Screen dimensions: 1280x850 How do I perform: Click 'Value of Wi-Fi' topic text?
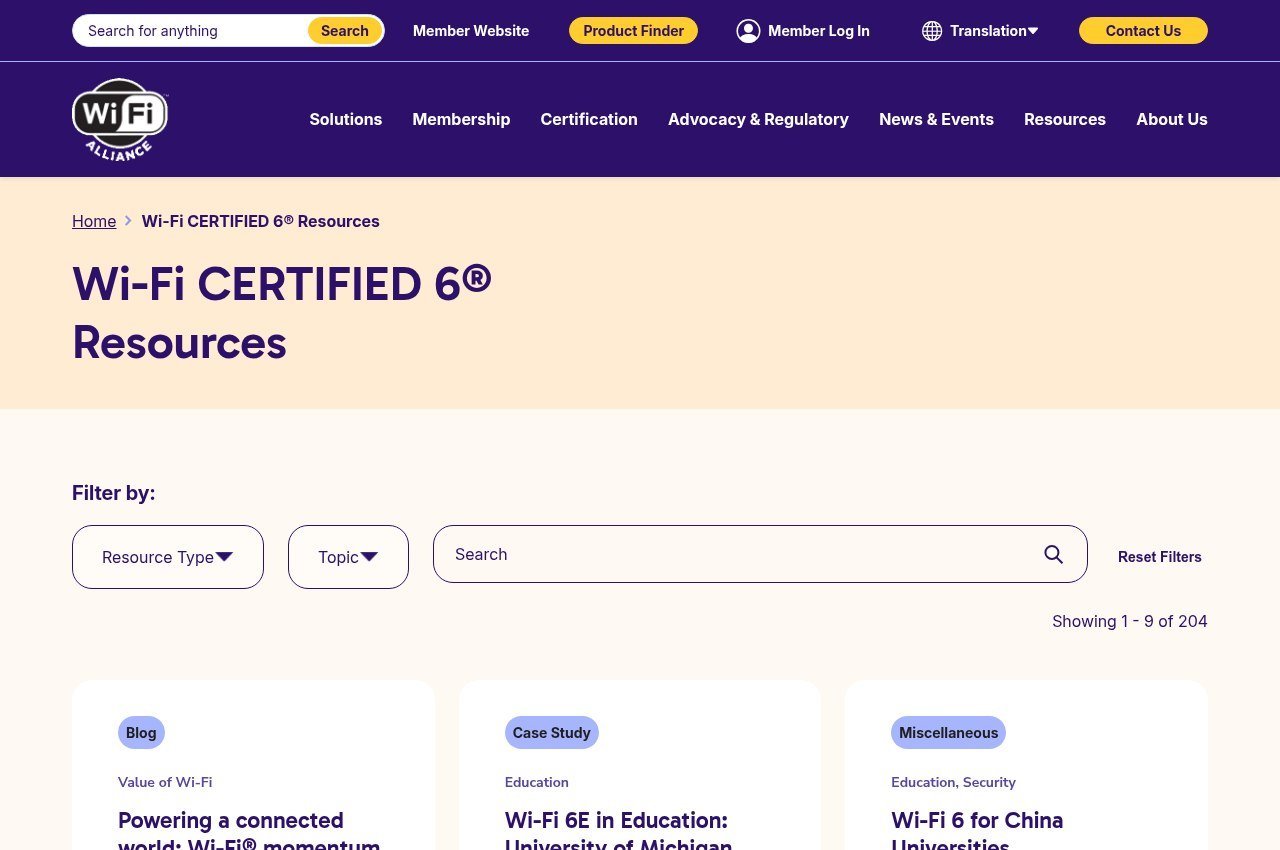click(x=165, y=782)
